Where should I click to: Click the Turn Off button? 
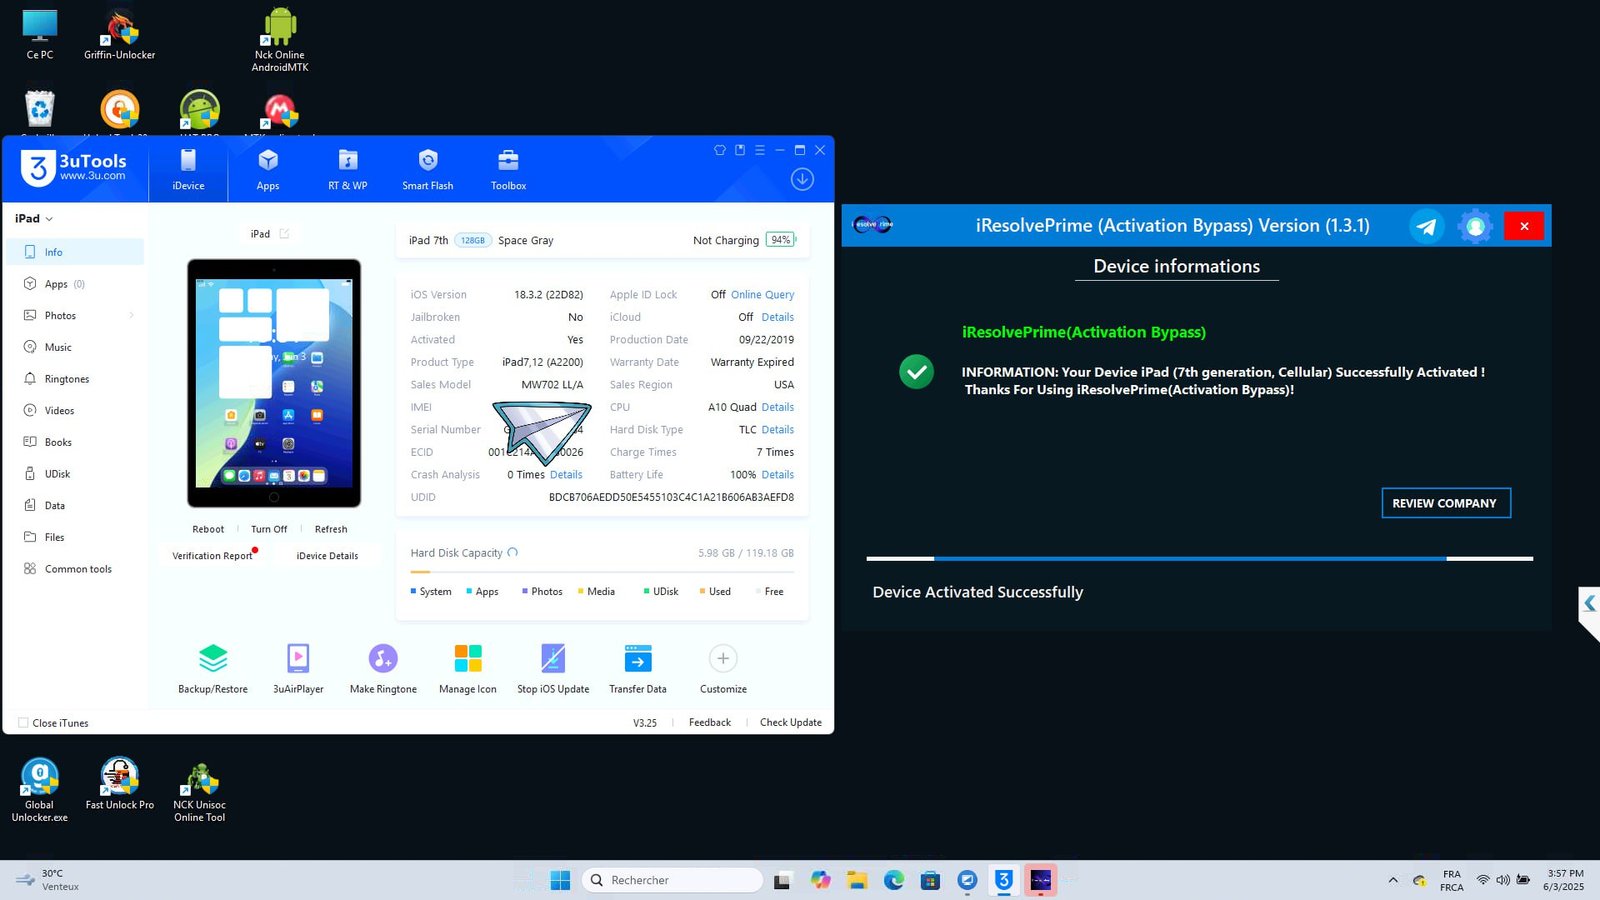(x=269, y=529)
